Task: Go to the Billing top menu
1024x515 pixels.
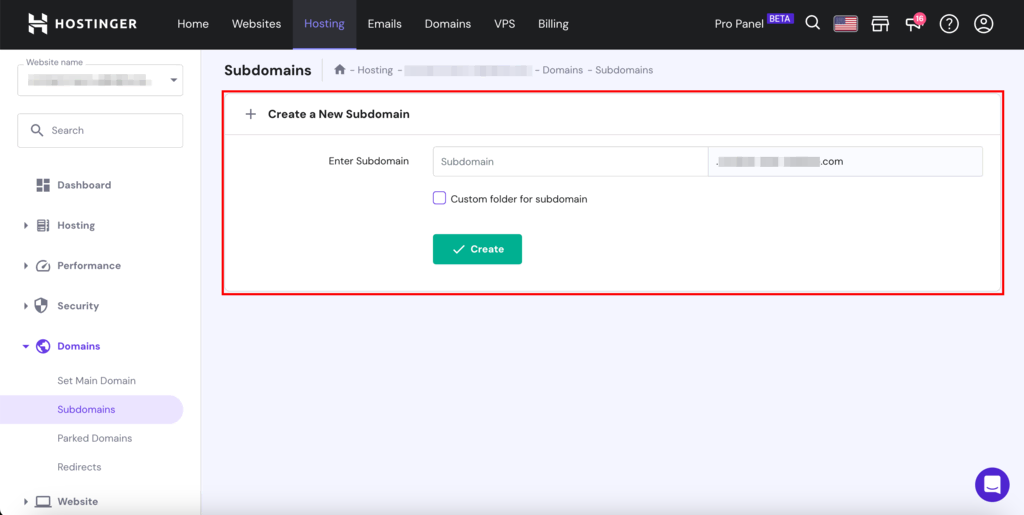Action: click(x=553, y=24)
